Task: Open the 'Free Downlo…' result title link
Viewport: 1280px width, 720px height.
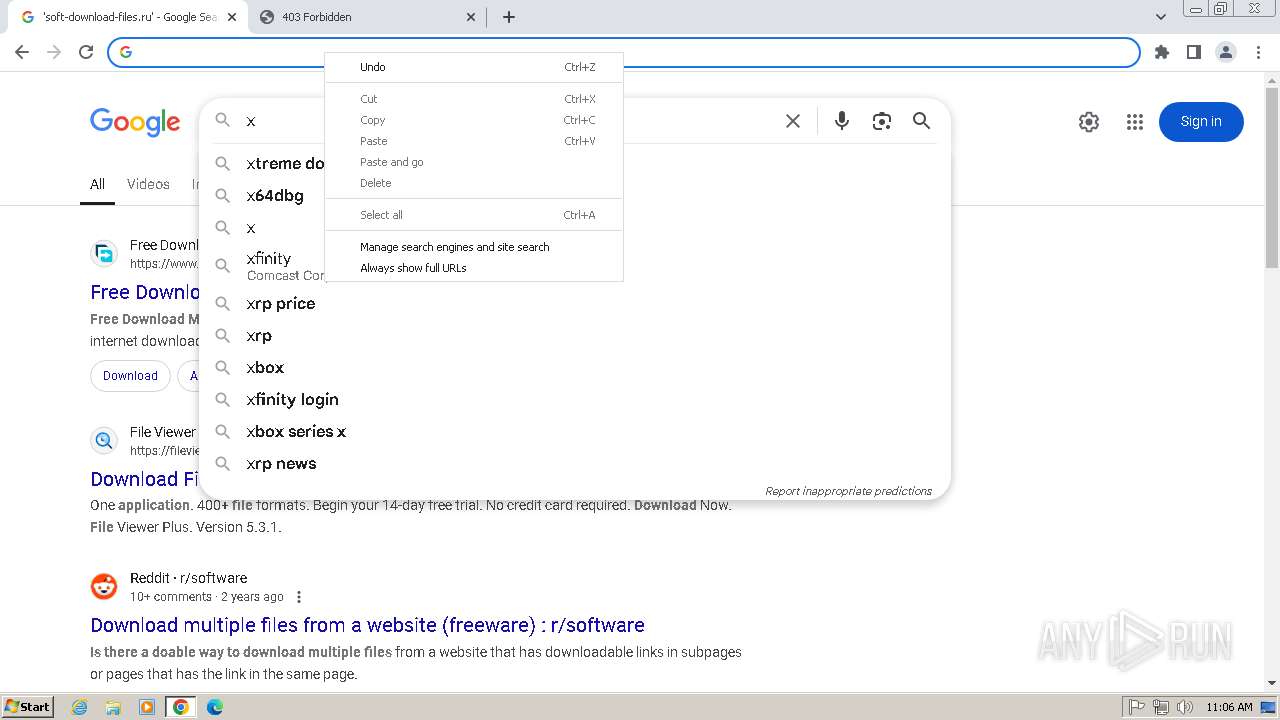Action: [x=145, y=292]
